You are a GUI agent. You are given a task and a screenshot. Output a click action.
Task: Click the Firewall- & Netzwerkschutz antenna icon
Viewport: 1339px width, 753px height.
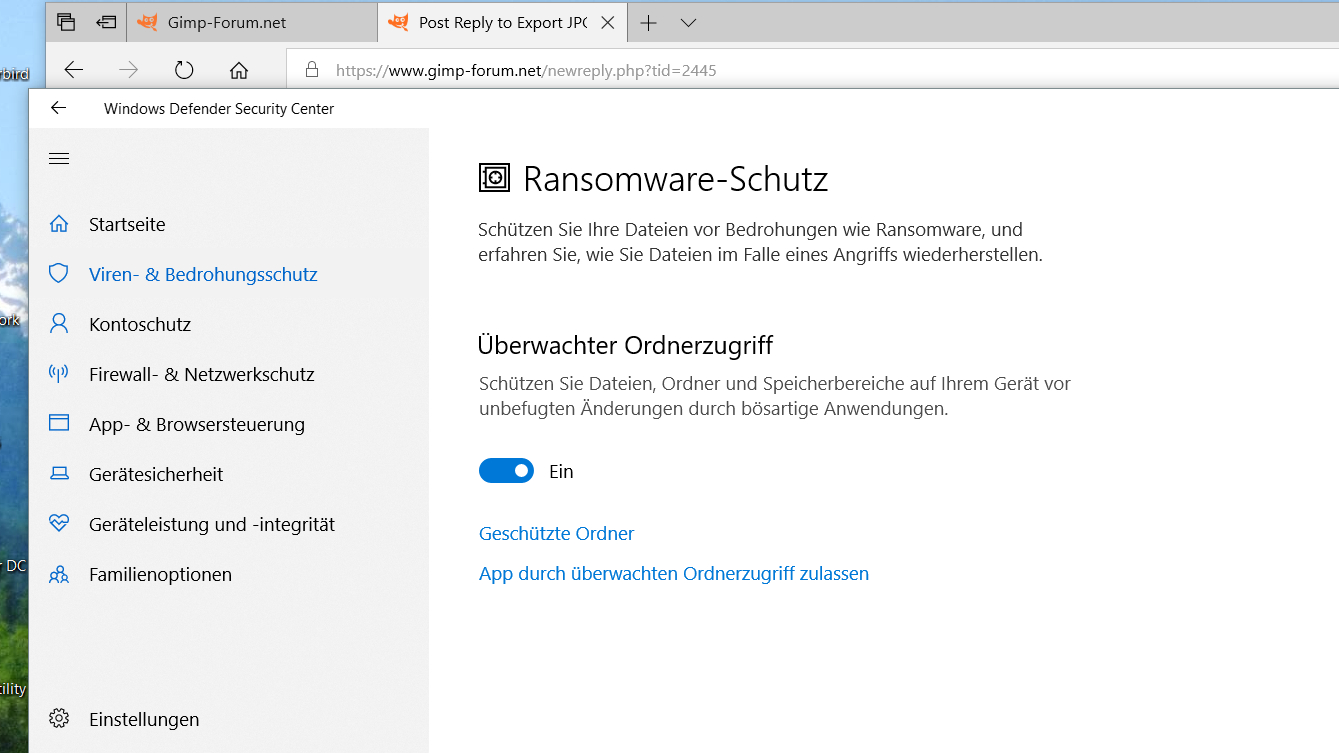pos(59,374)
